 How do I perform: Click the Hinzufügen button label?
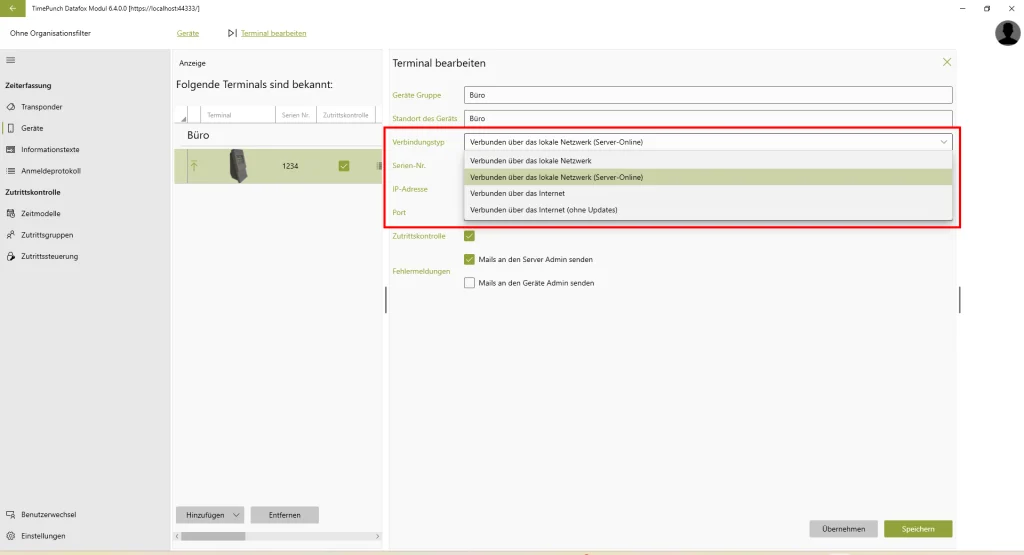click(x=204, y=515)
